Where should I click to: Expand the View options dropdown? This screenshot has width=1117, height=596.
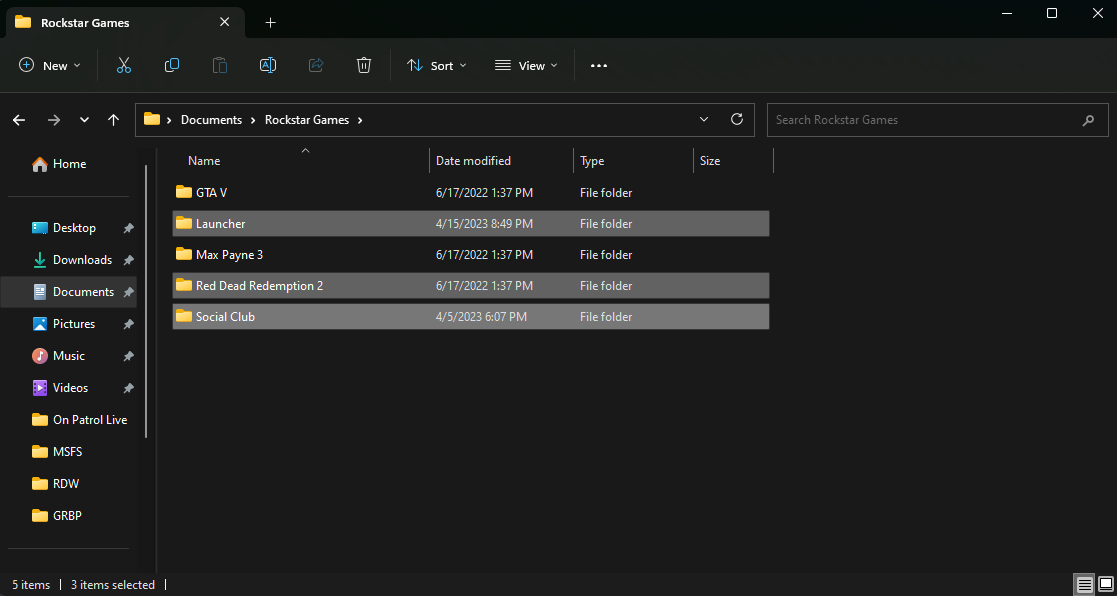point(526,66)
